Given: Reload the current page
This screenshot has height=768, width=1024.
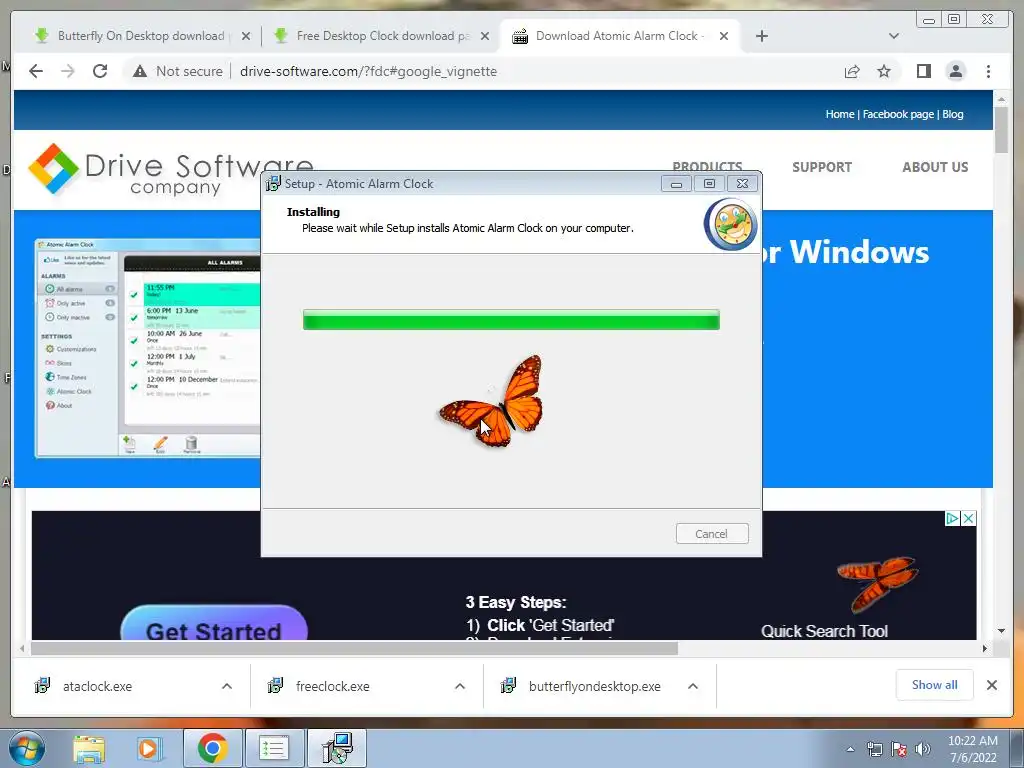Looking at the screenshot, I should coord(100,71).
